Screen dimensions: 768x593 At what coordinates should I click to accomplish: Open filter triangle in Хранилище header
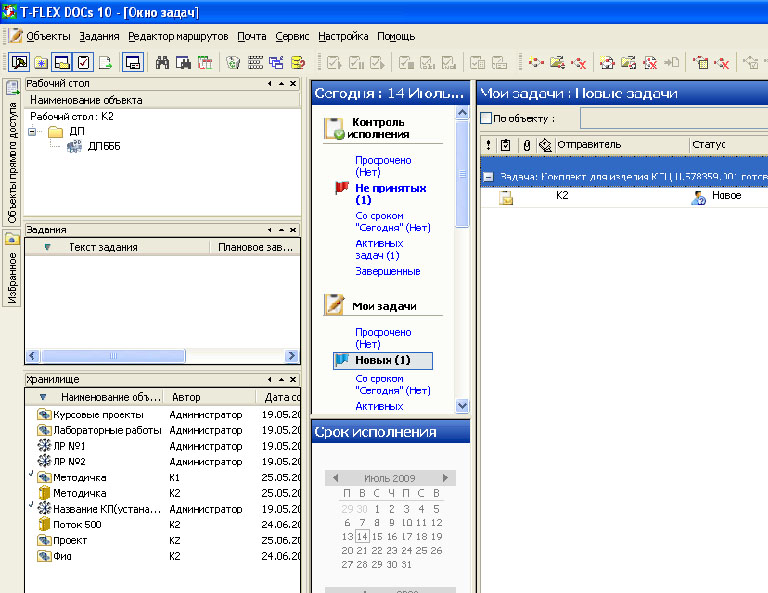pyautogui.click(x=43, y=397)
